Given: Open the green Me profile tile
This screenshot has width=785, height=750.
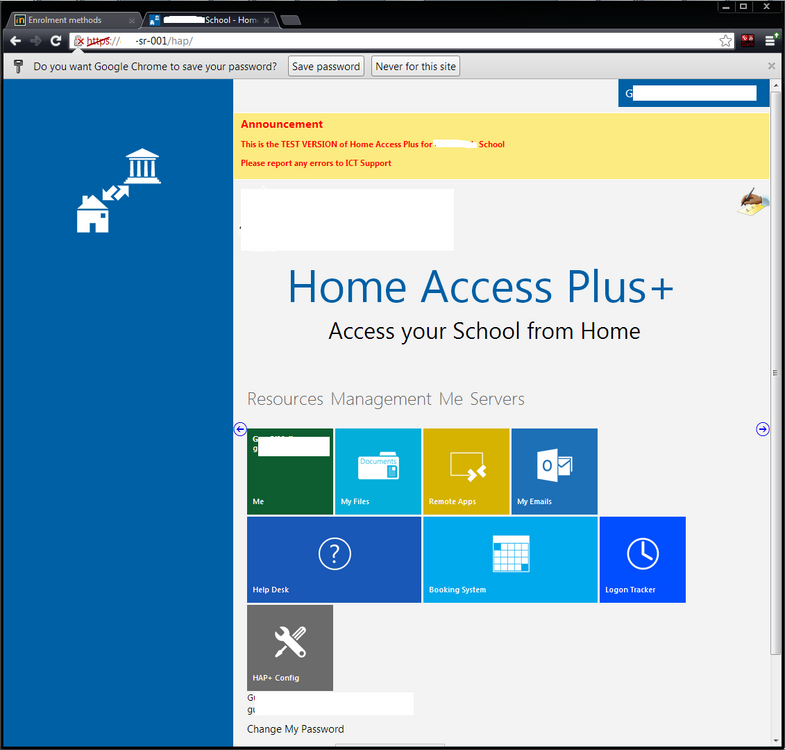Looking at the screenshot, I should (290, 471).
